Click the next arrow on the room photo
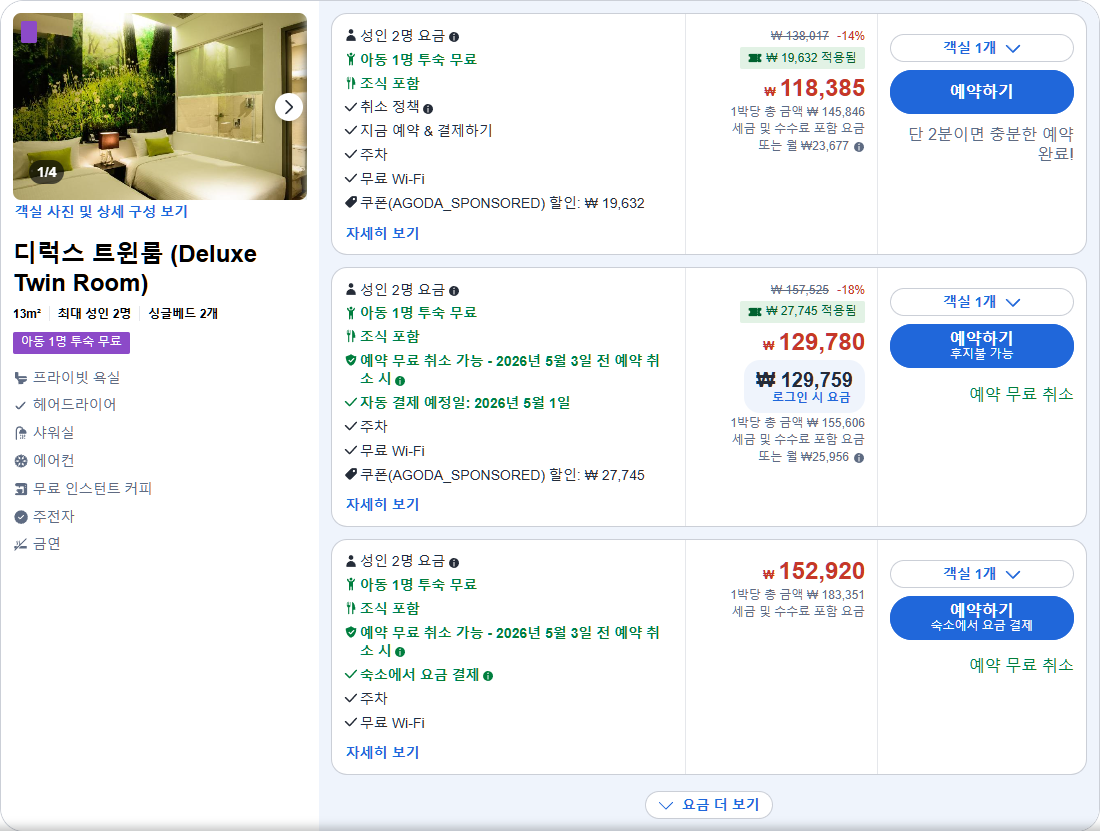Screen dimensions: 1100x832 click(289, 106)
